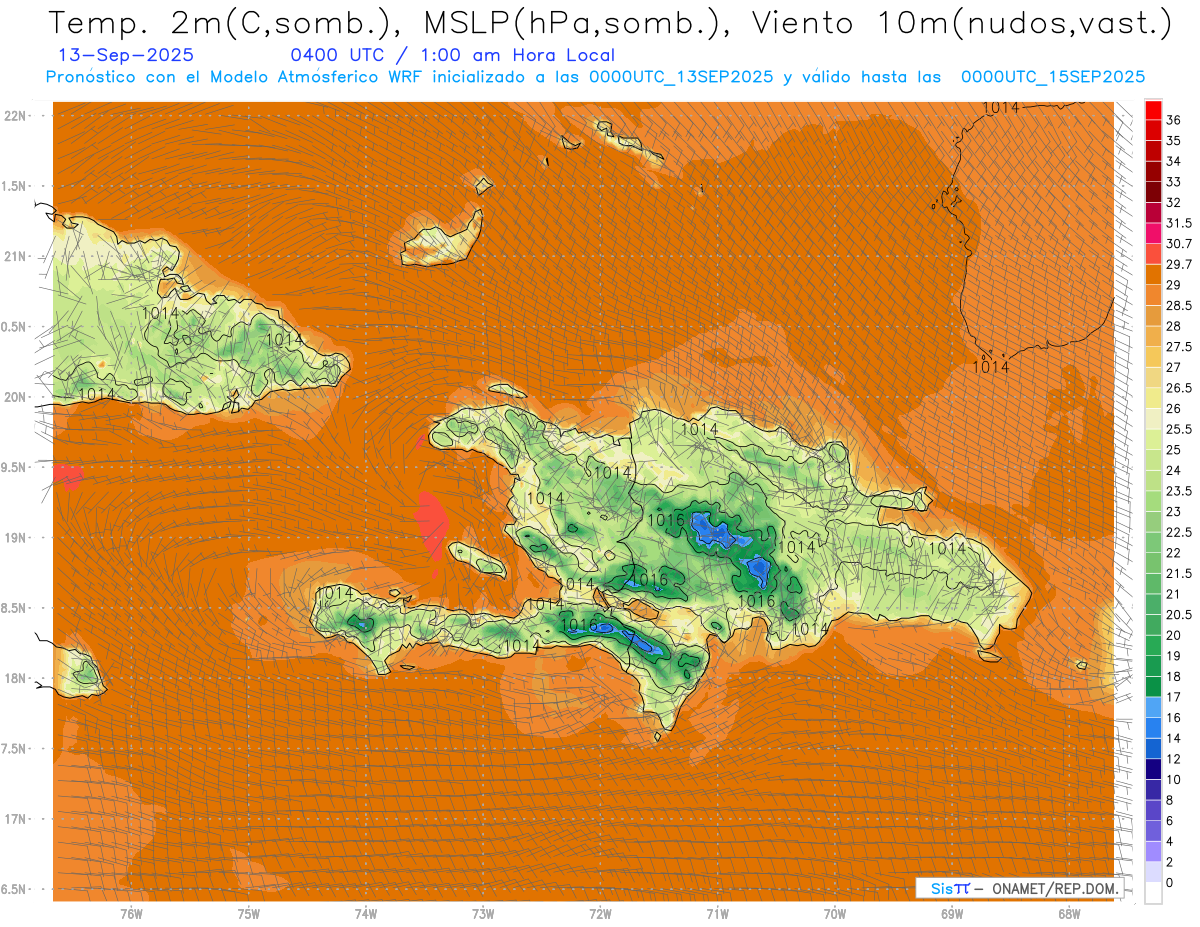Click the '75W' longitude label
This screenshot has width=1200, height=927.
coord(248,914)
